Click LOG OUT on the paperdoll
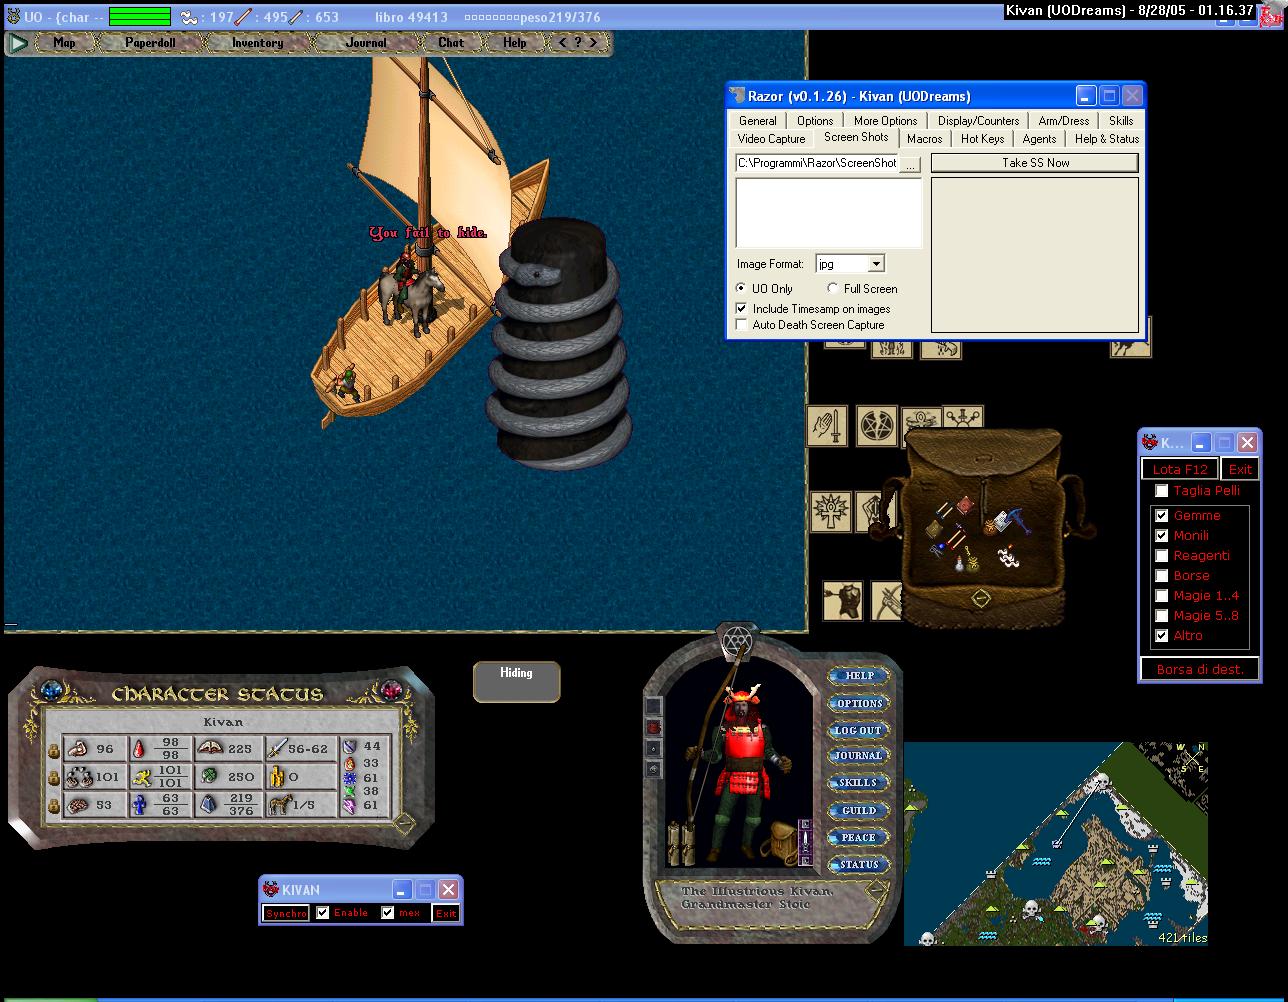Screen dimensions: 1288x1002 coord(859,731)
